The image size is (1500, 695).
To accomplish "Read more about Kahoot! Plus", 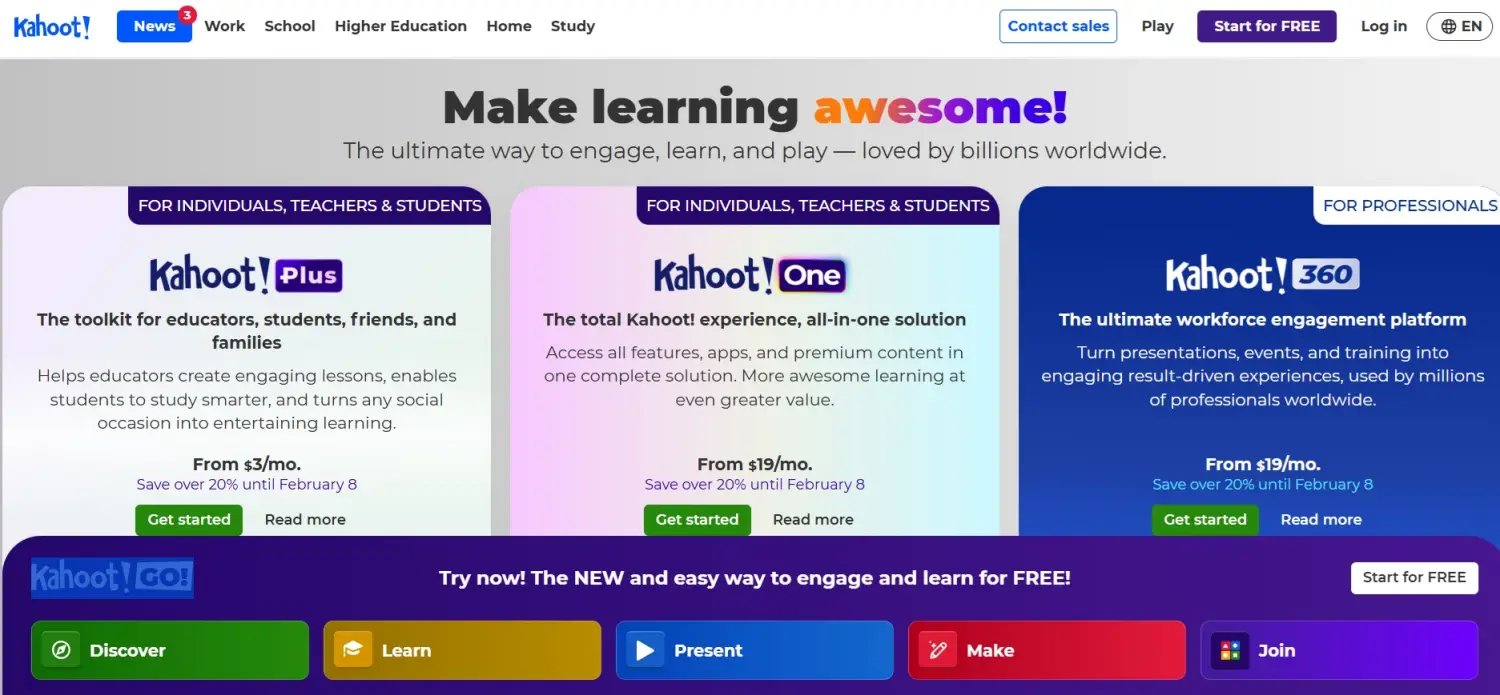I will coord(305,520).
